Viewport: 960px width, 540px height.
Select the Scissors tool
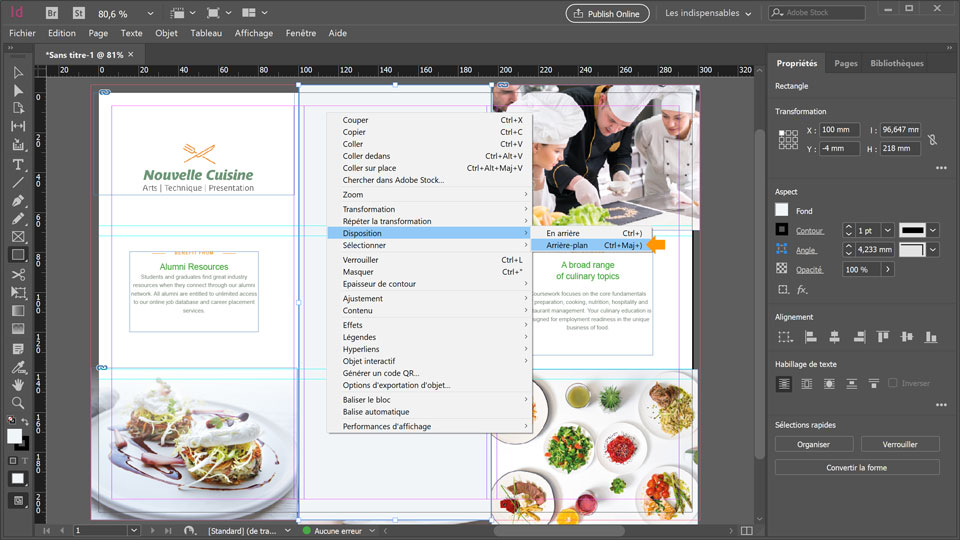tap(18, 274)
